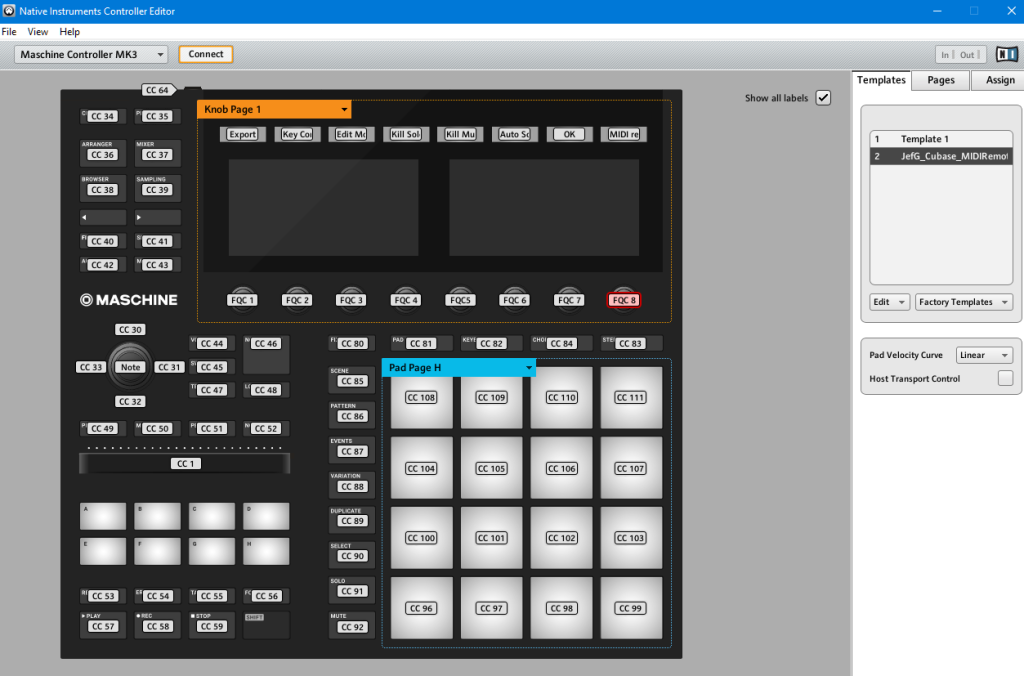
Task: Select pad CC 96
Action: tap(421, 607)
